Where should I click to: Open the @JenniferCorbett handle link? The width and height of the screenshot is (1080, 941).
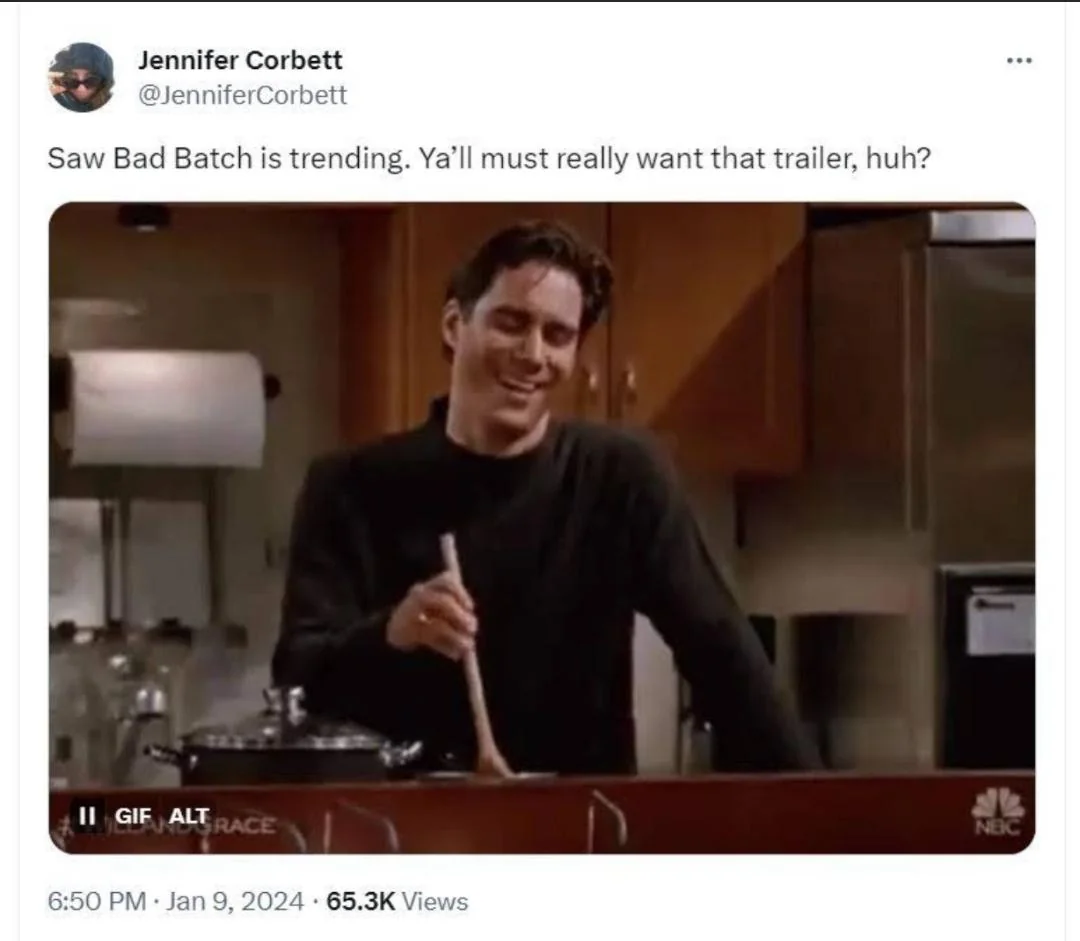click(x=242, y=94)
